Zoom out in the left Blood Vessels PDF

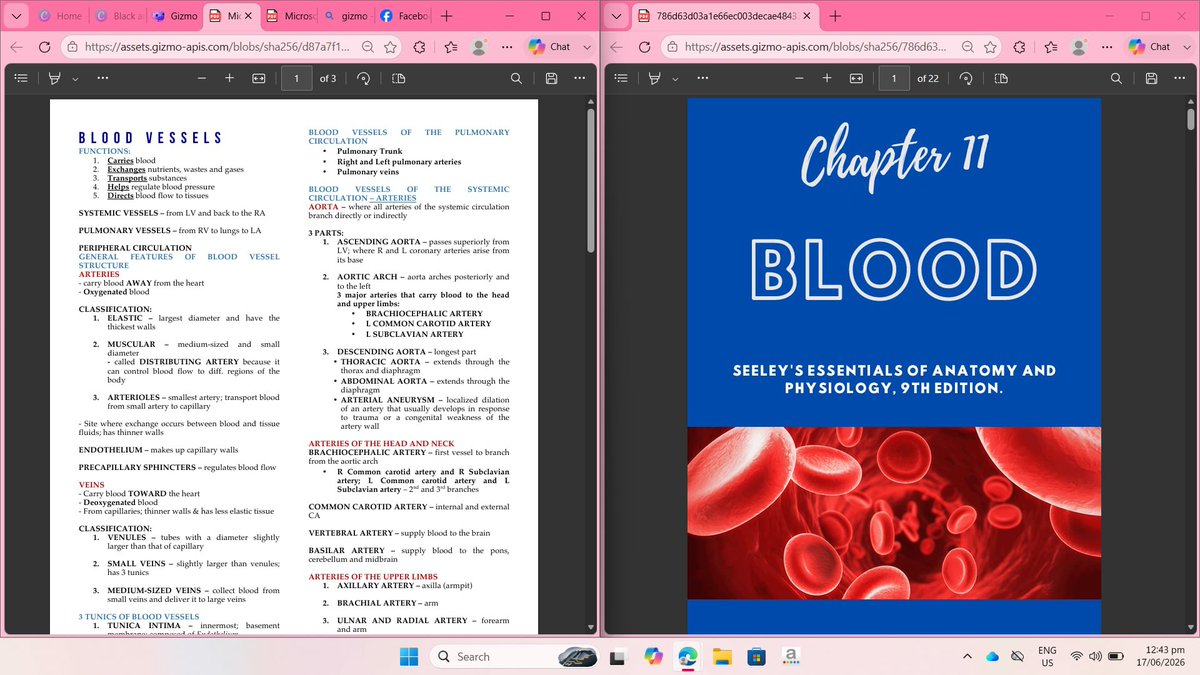click(201, 78)
